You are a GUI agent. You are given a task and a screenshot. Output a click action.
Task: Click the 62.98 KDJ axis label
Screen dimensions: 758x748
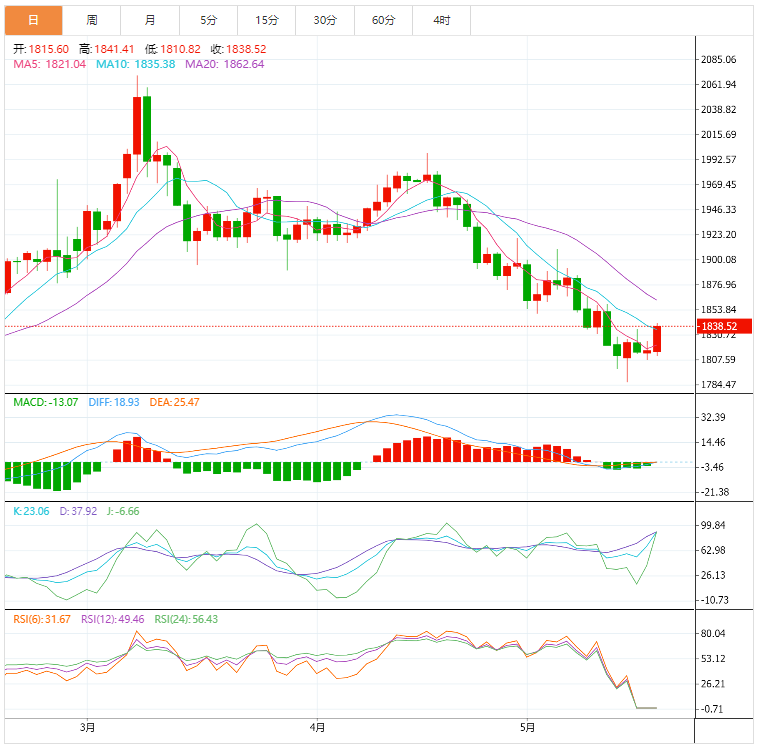pyautogui.click(x=713, y=550)
